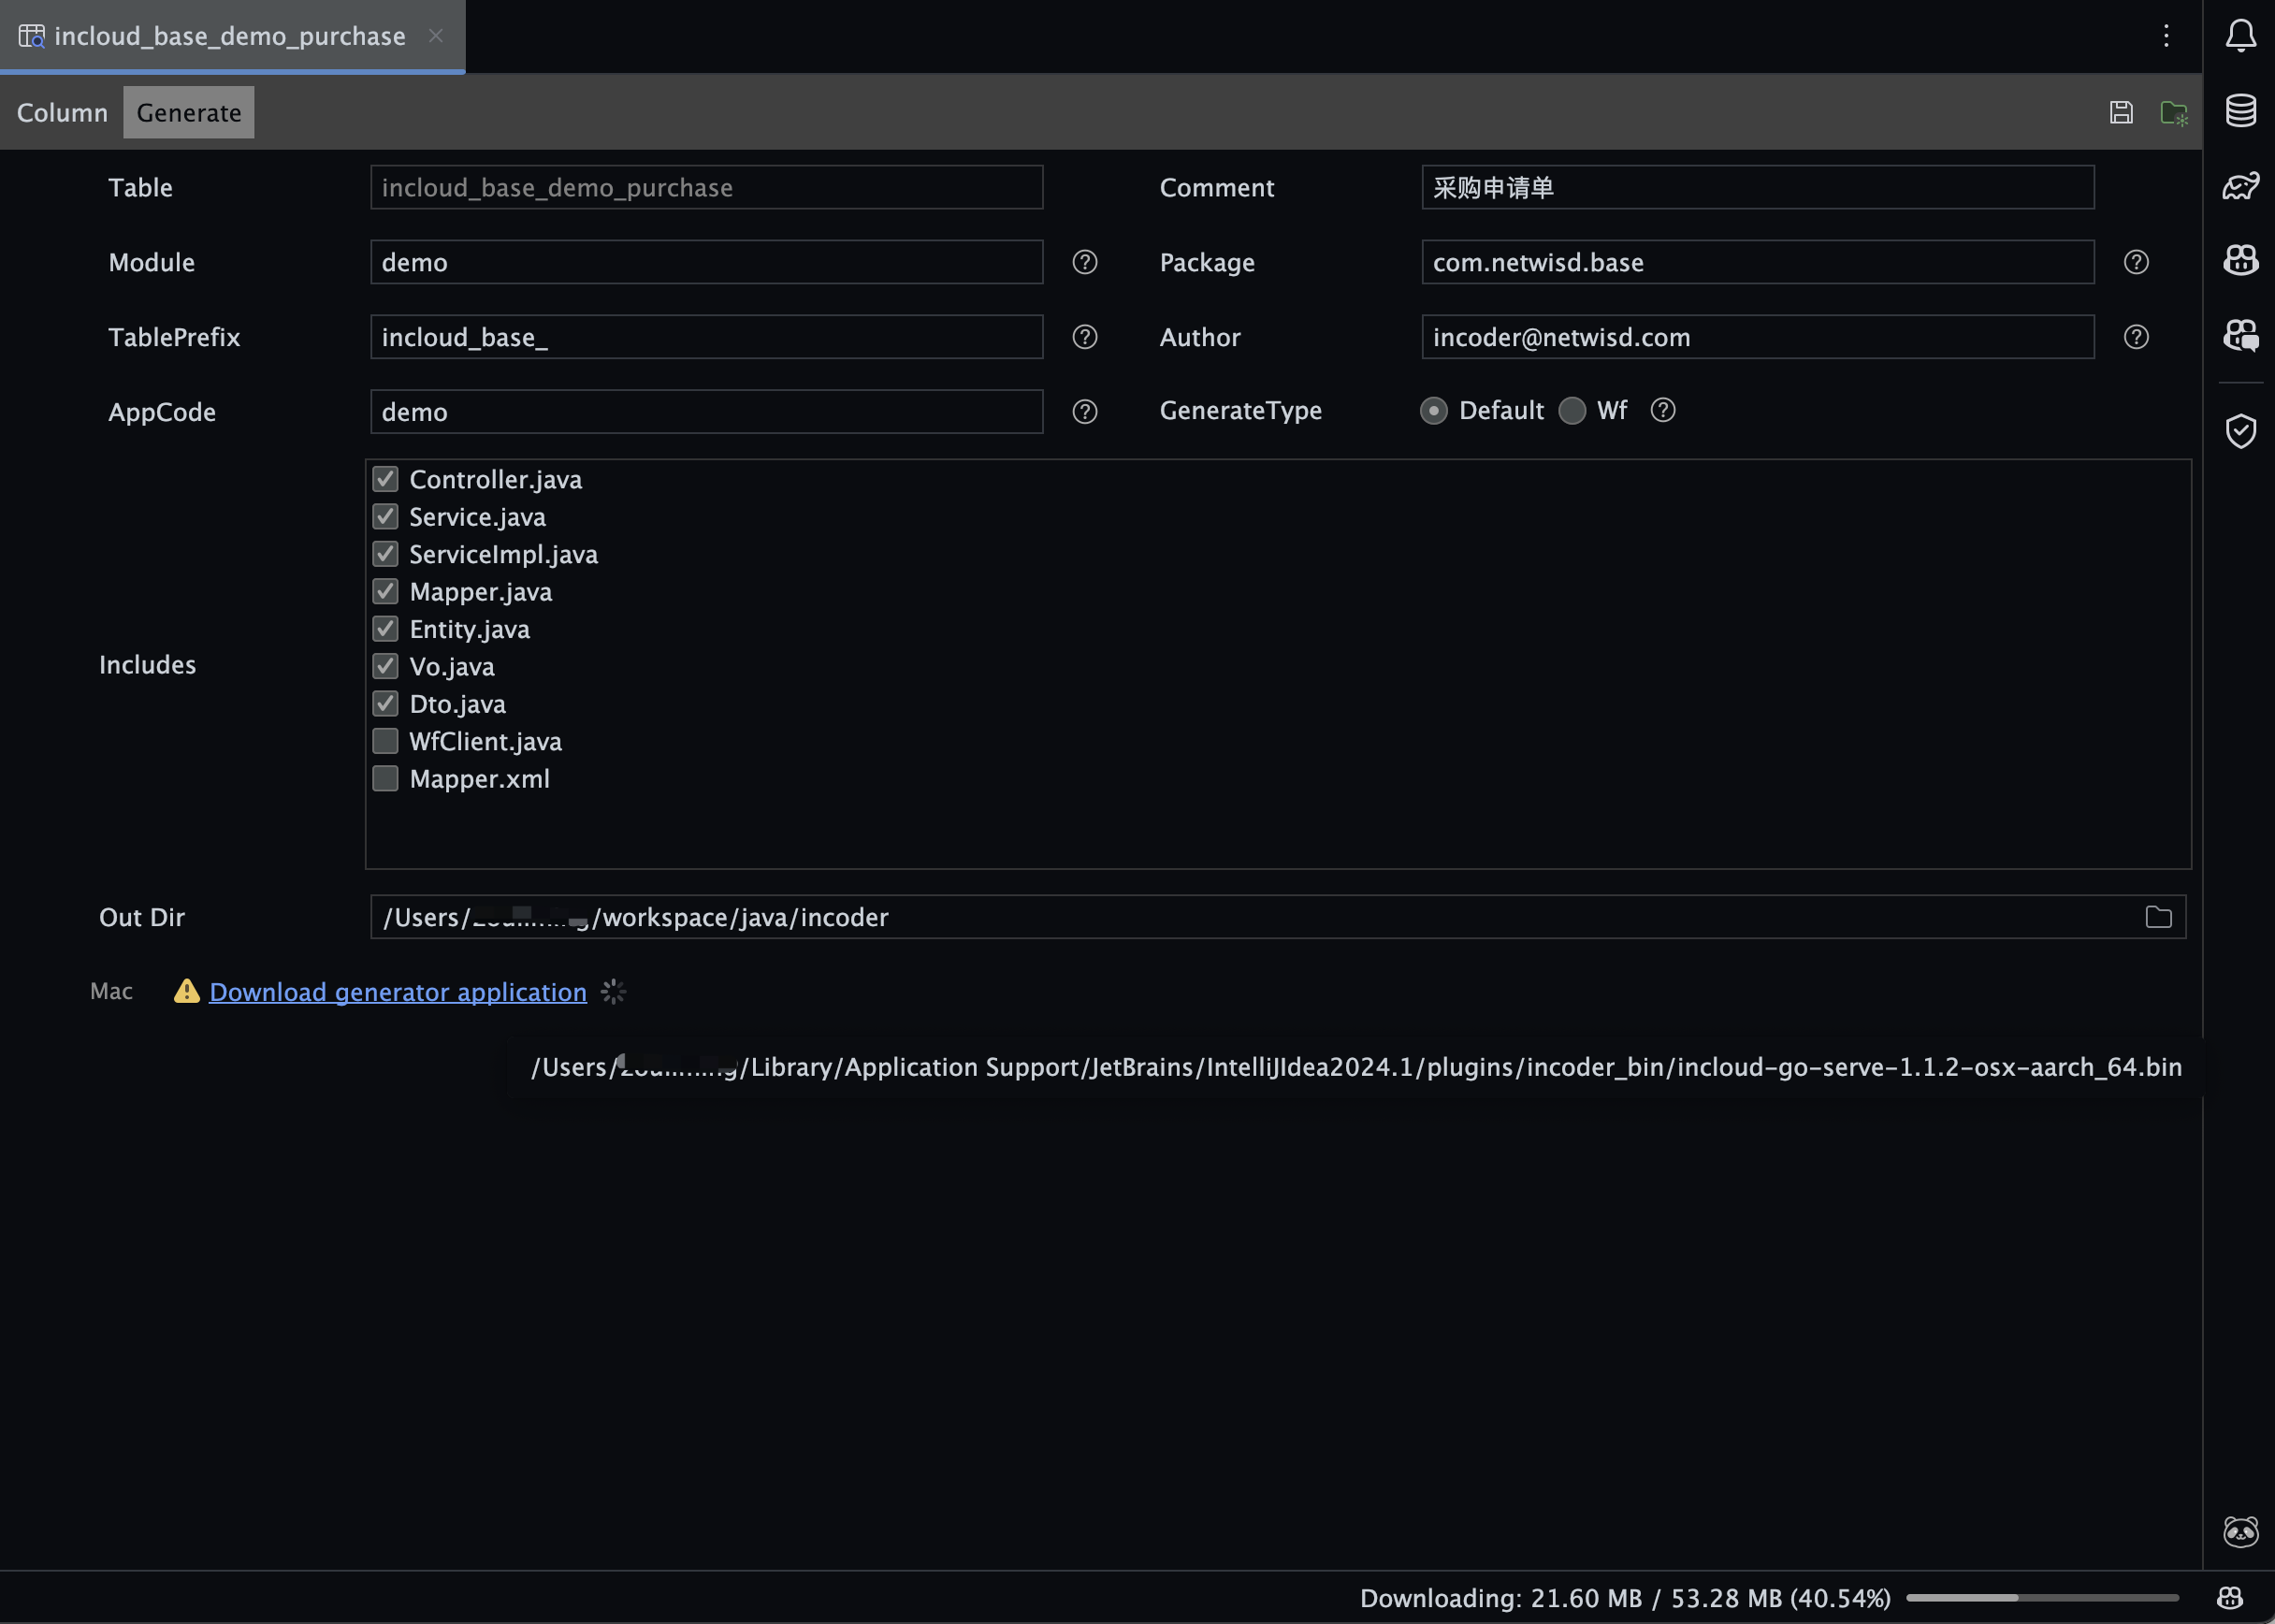Click the Comment input field
This screenshot has height=1624, width=2275.
coord(1756,187)
